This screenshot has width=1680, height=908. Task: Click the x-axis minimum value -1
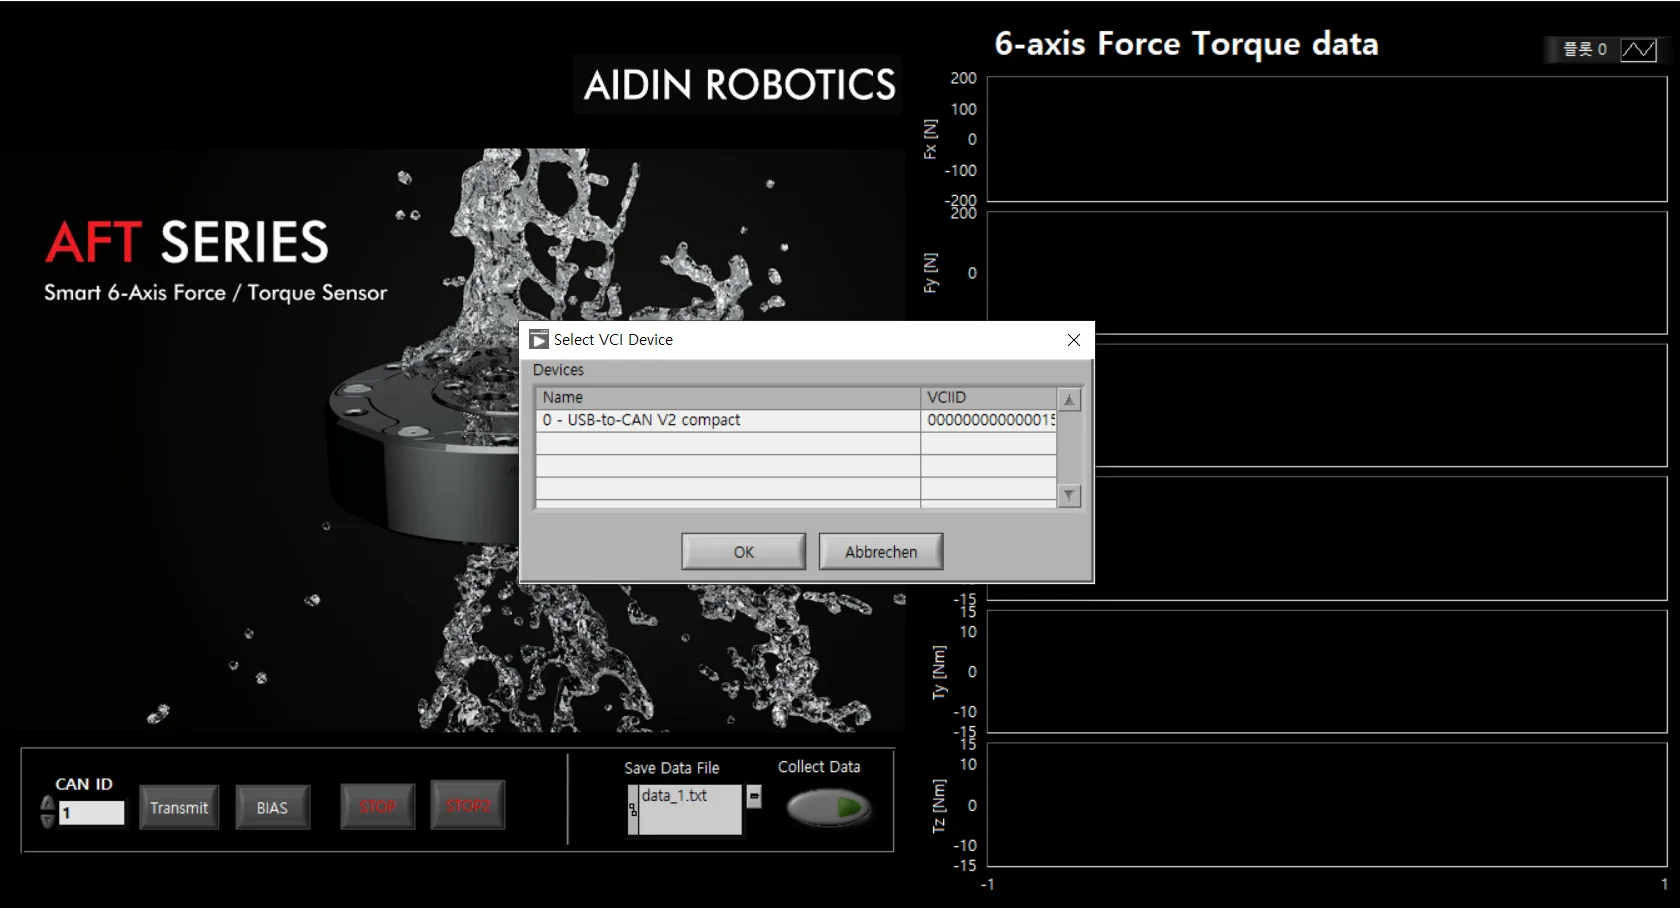987,884
